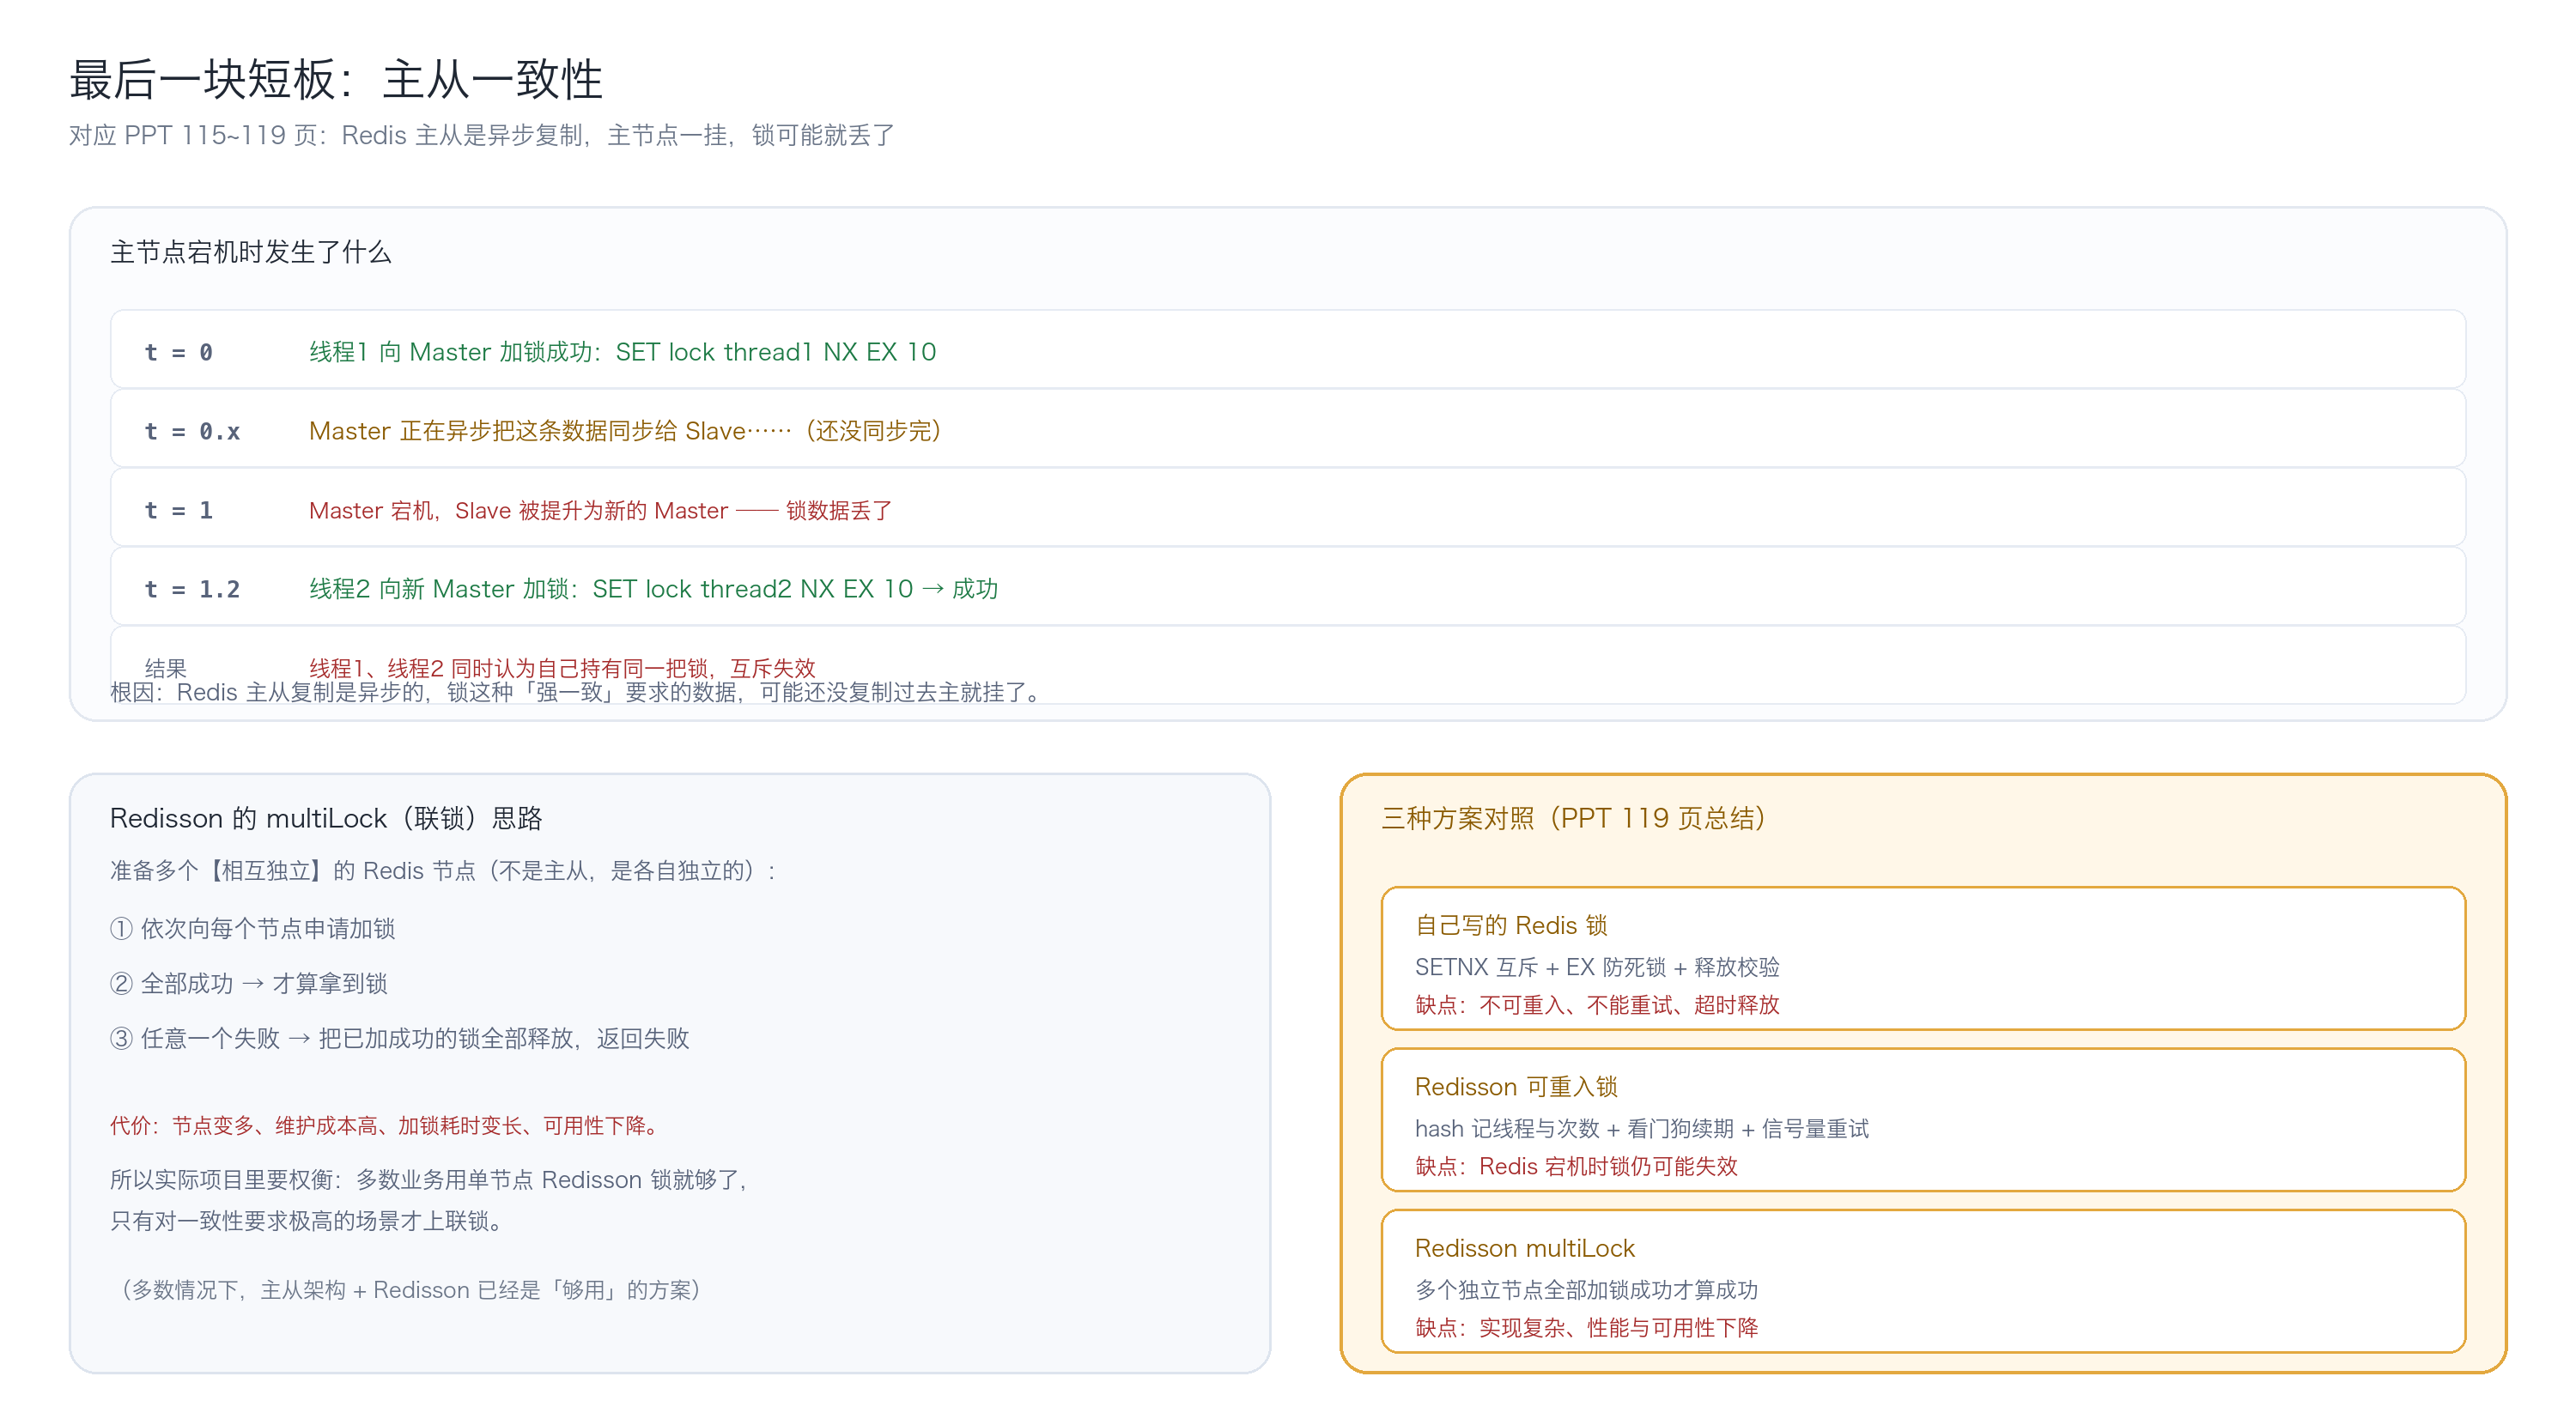Click the card title 自己写的 Redis 锁
2576x1425 pixels.
point(1511,925)
